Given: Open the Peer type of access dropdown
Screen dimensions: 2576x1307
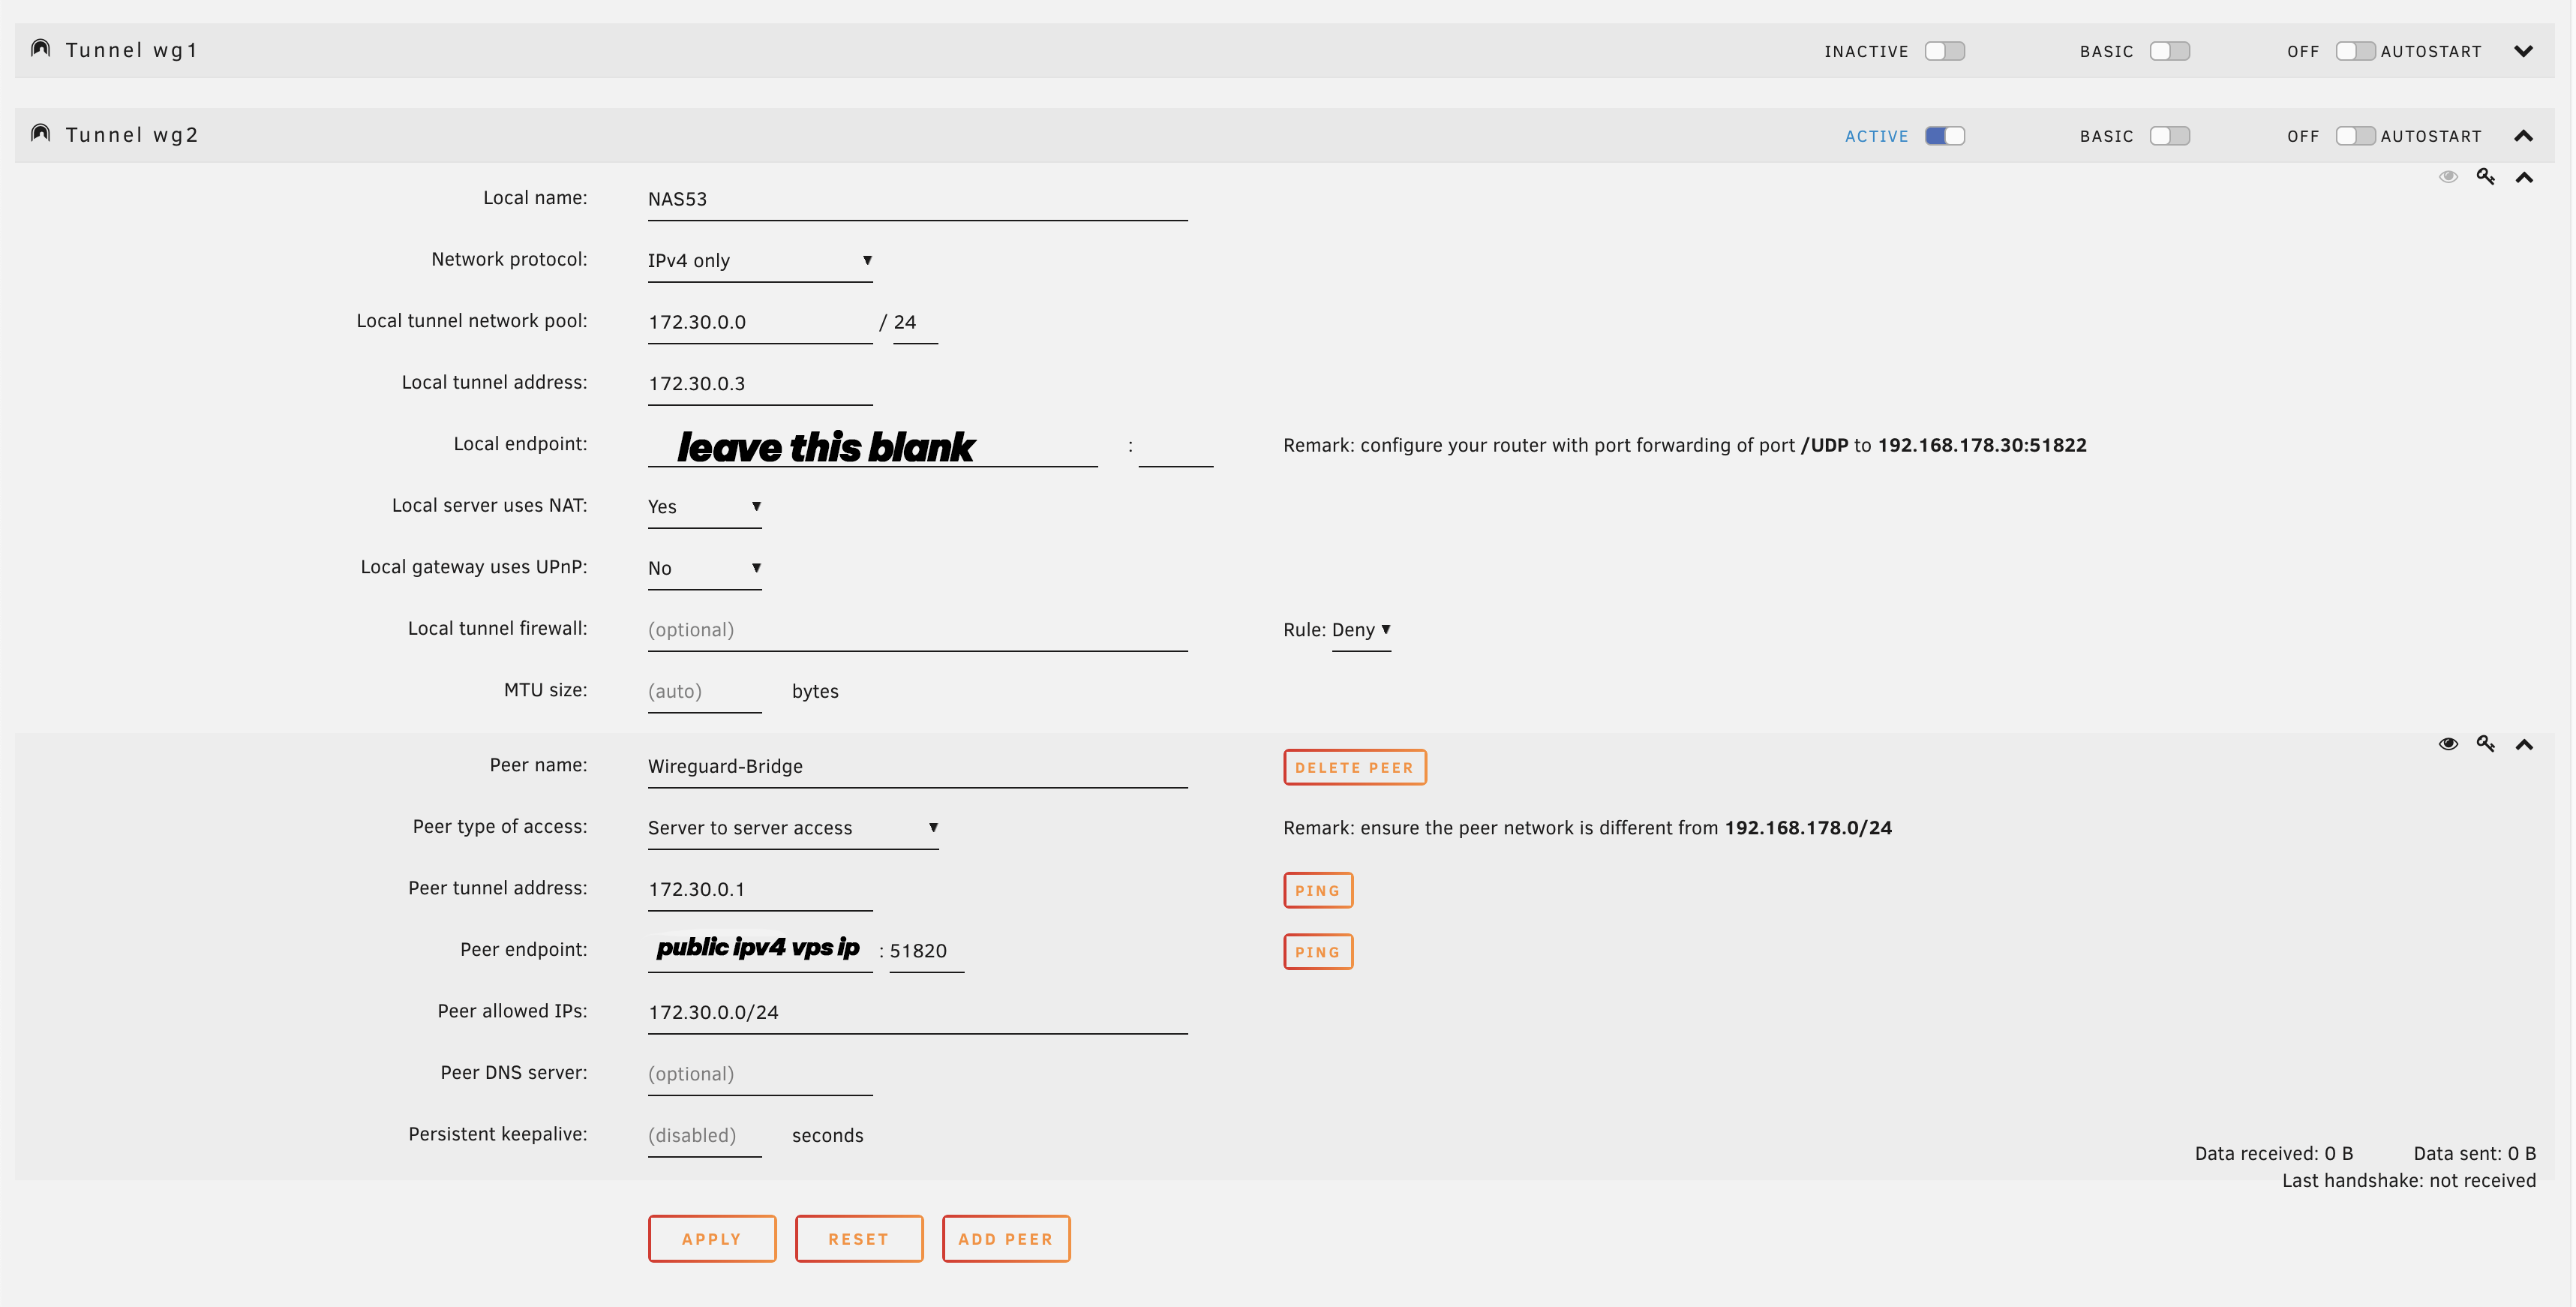Looking at the screenshot, I should click(x=792, y=828).
